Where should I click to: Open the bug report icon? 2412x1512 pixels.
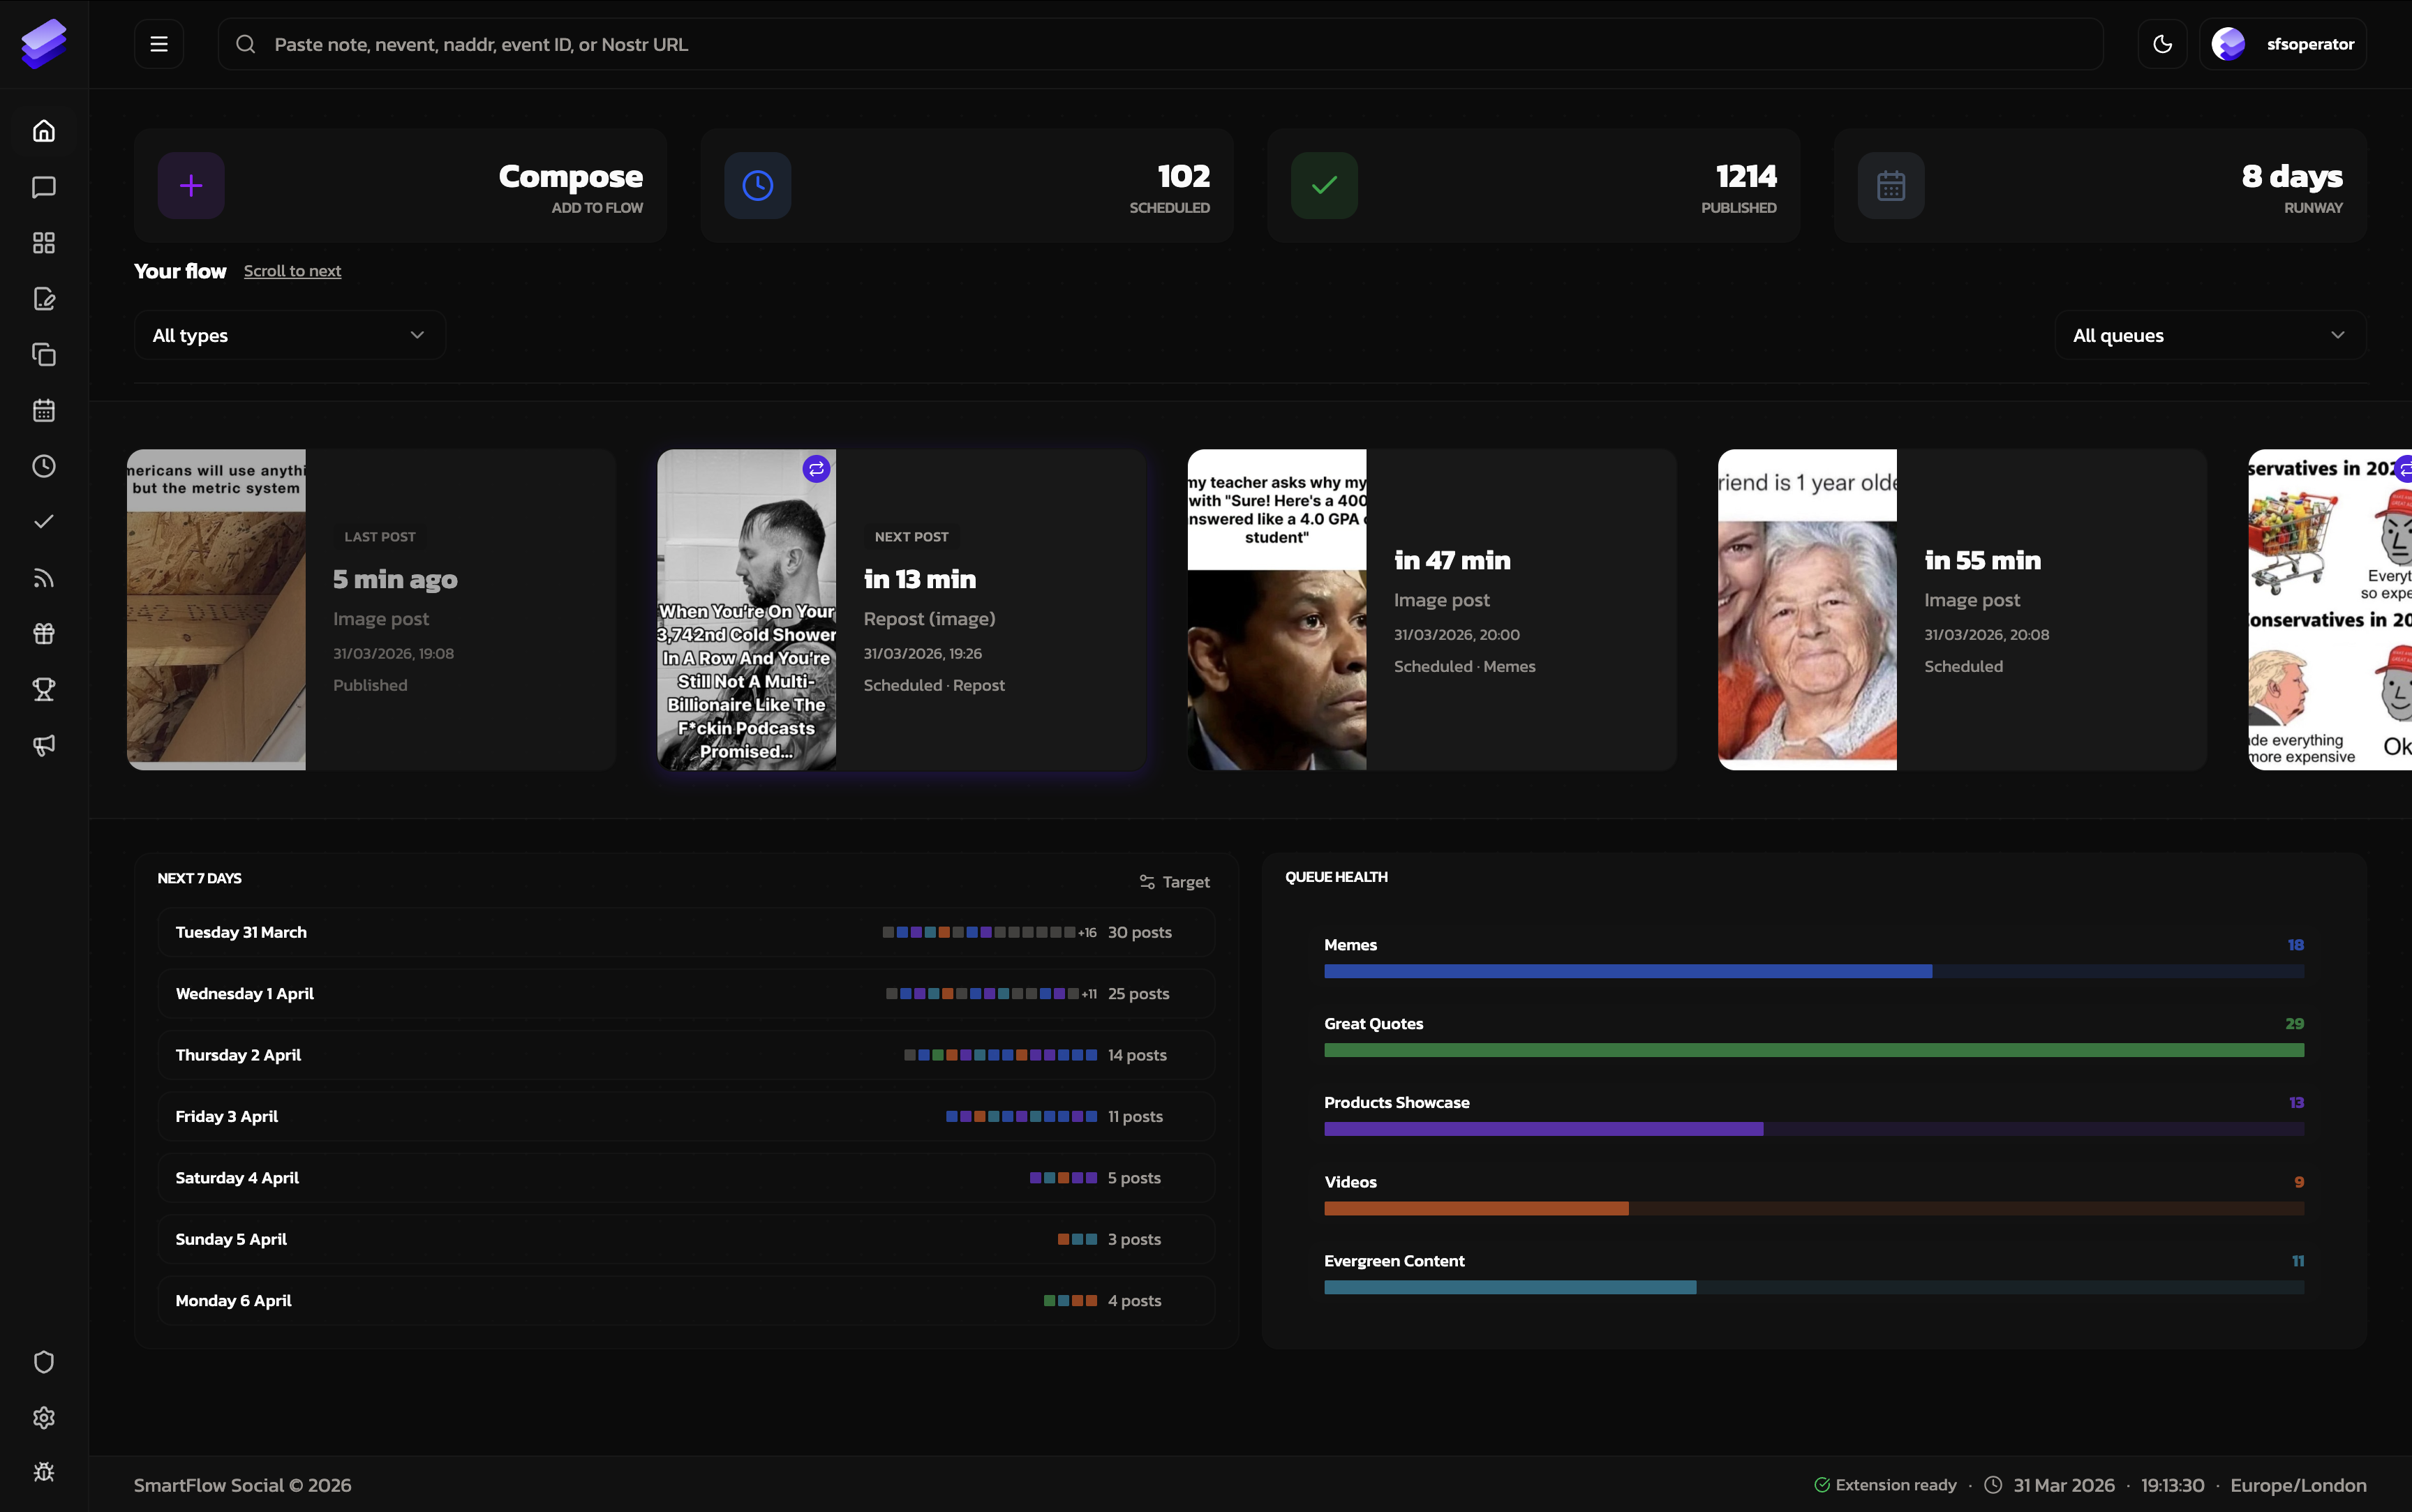43,1470
